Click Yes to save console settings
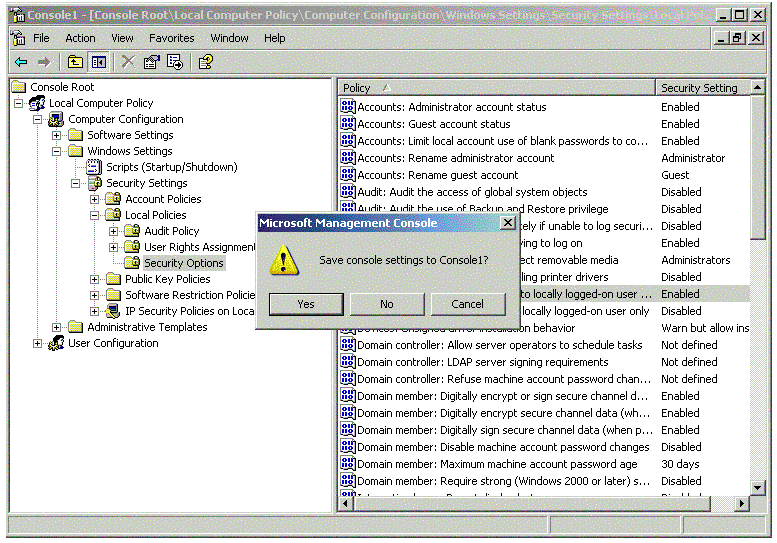The height and width of the screenshot is (543, 777). click(x=306, y=304)
